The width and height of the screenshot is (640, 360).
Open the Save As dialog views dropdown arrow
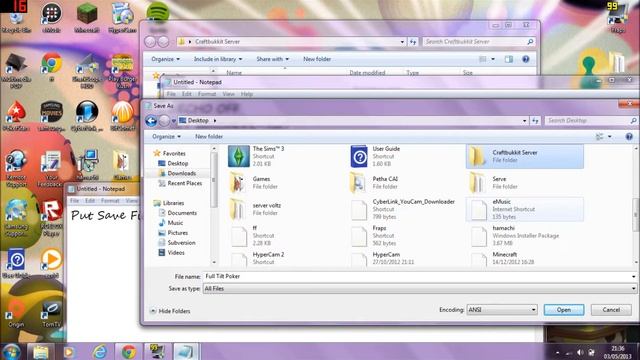click(x=609, y=137)
